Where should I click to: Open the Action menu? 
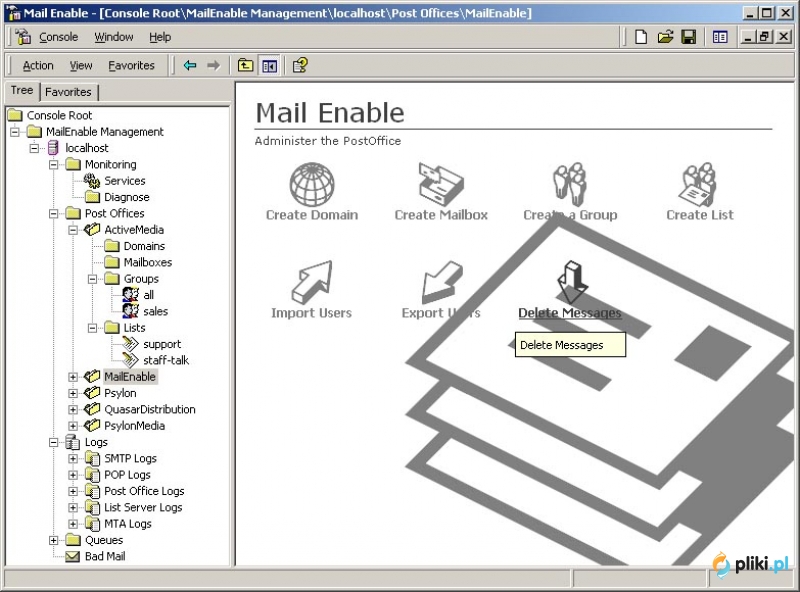38,65
